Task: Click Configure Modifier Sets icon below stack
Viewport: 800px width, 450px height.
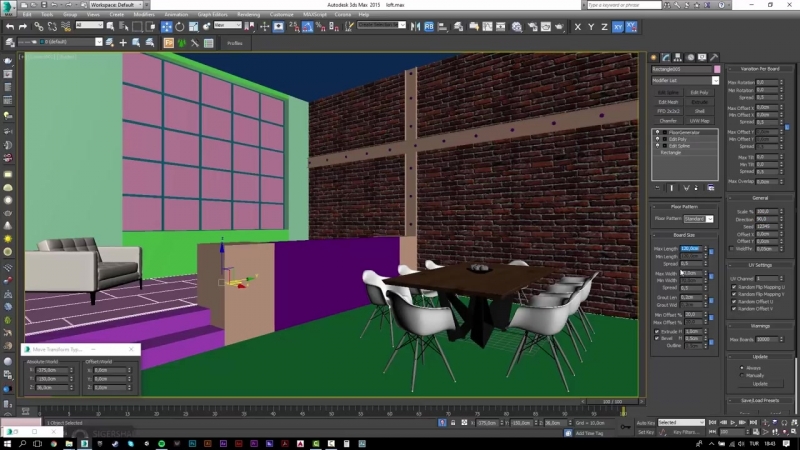Action: (x=711, y=188)
